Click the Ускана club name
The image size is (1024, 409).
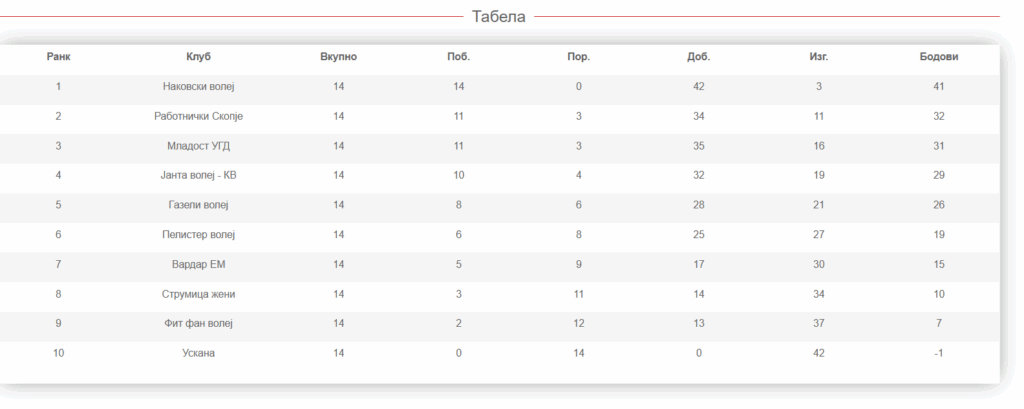(x=198, y=353)
